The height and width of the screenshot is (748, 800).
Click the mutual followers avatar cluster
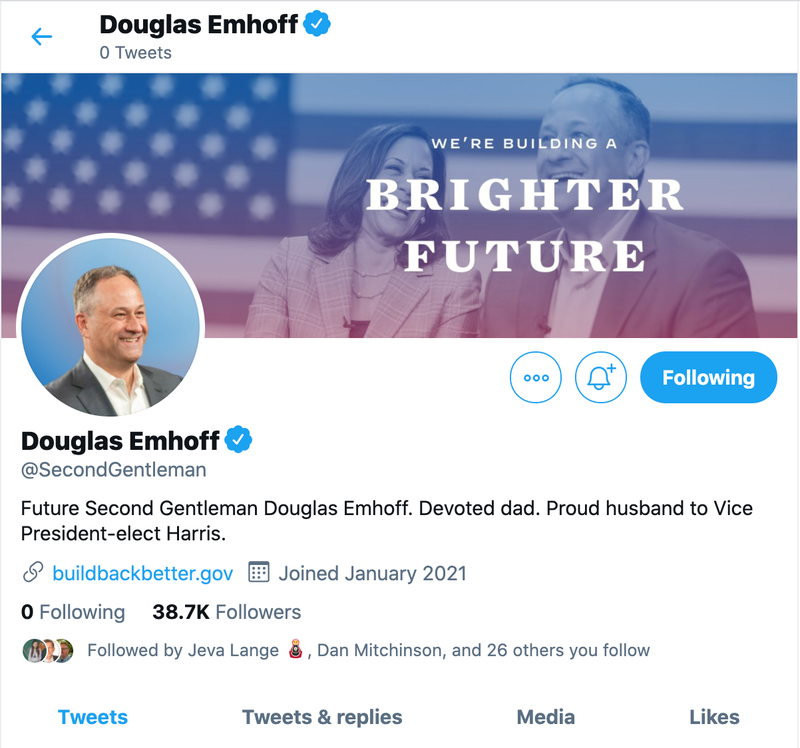(x=48, y=650)
